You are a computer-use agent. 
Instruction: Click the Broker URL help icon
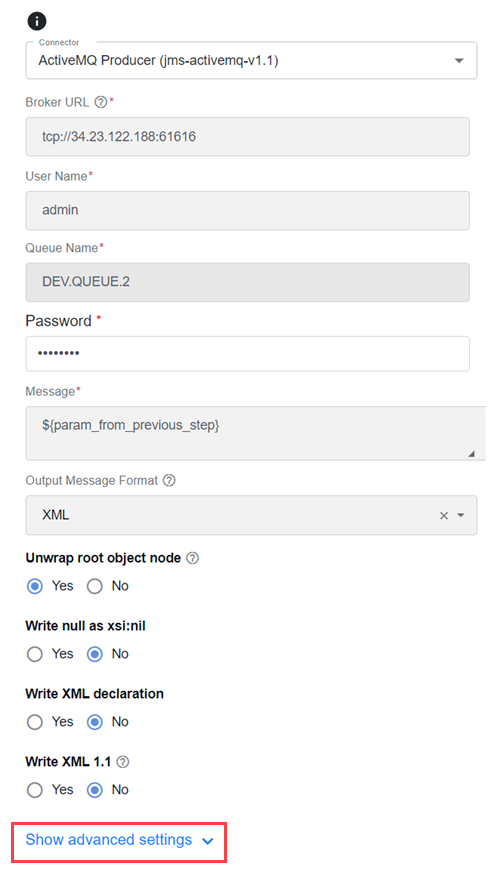point(100,102)
